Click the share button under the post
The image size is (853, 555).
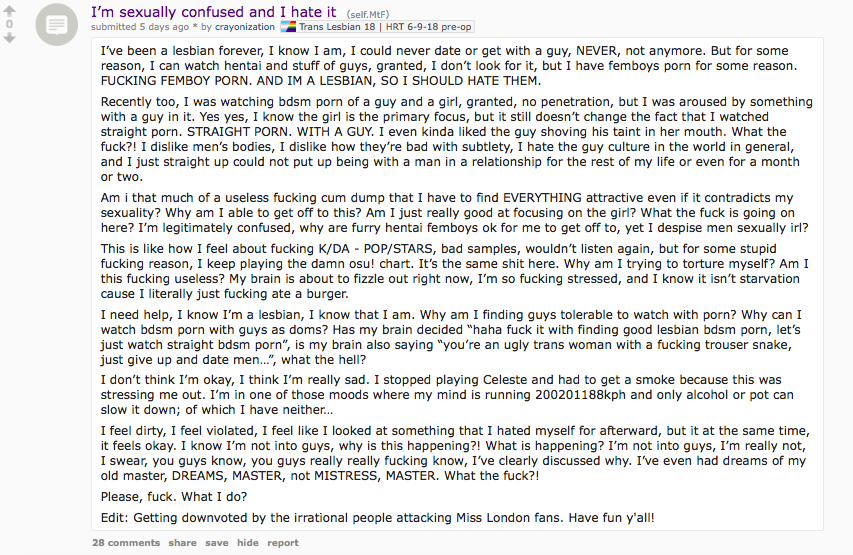tap(182, 542)
